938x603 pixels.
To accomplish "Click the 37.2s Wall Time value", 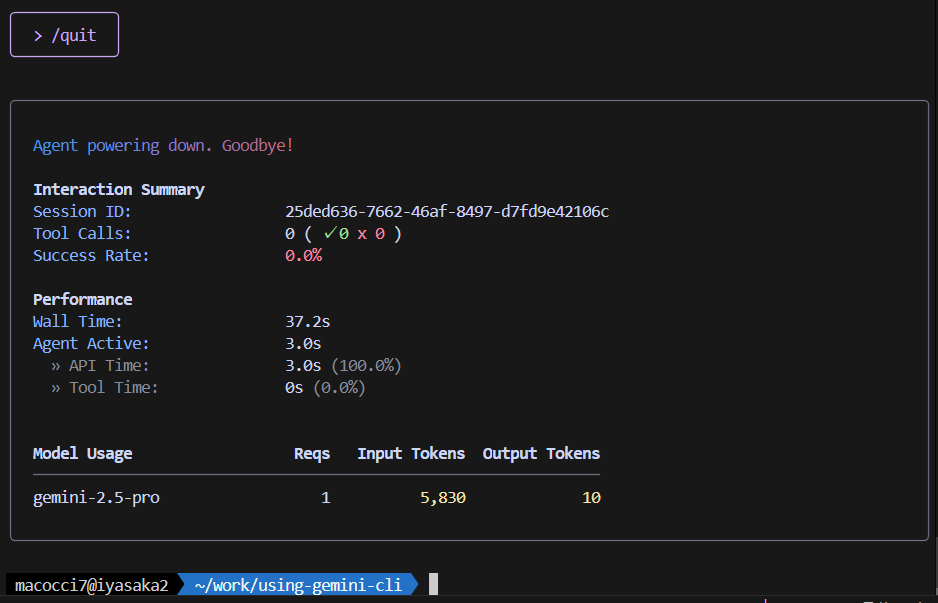I will coord(307,322).
